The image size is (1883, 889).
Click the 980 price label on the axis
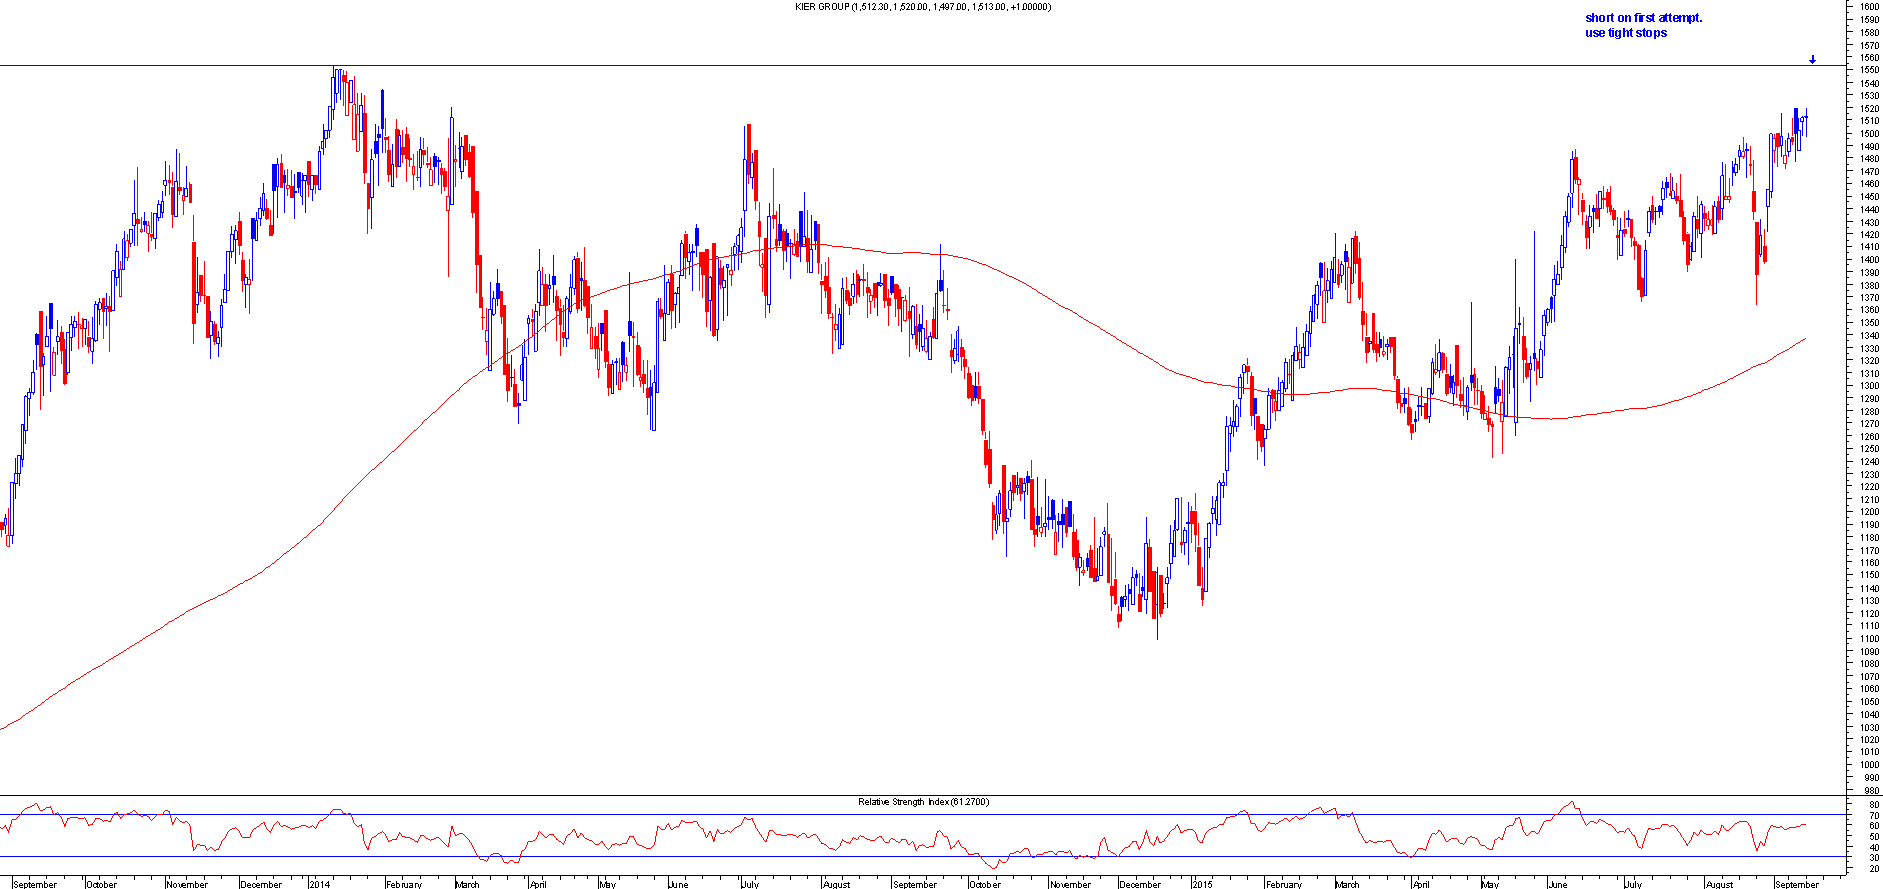pos(1868,790)
